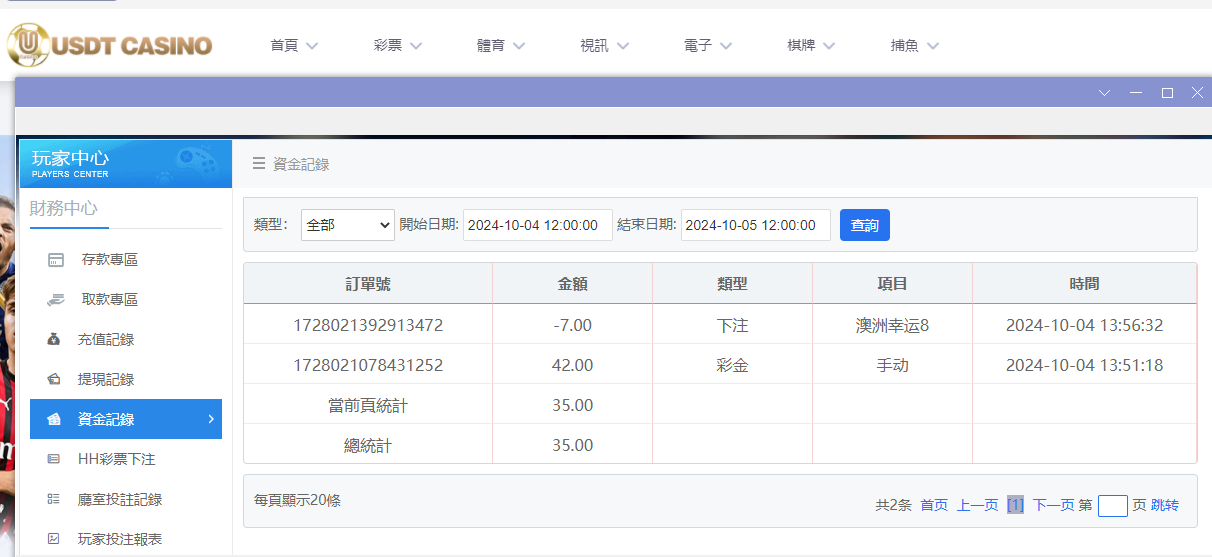Viewport: 1212px width, 557px height.
Task: Click the 開始日期 date field
Action: tap(537, 225)
